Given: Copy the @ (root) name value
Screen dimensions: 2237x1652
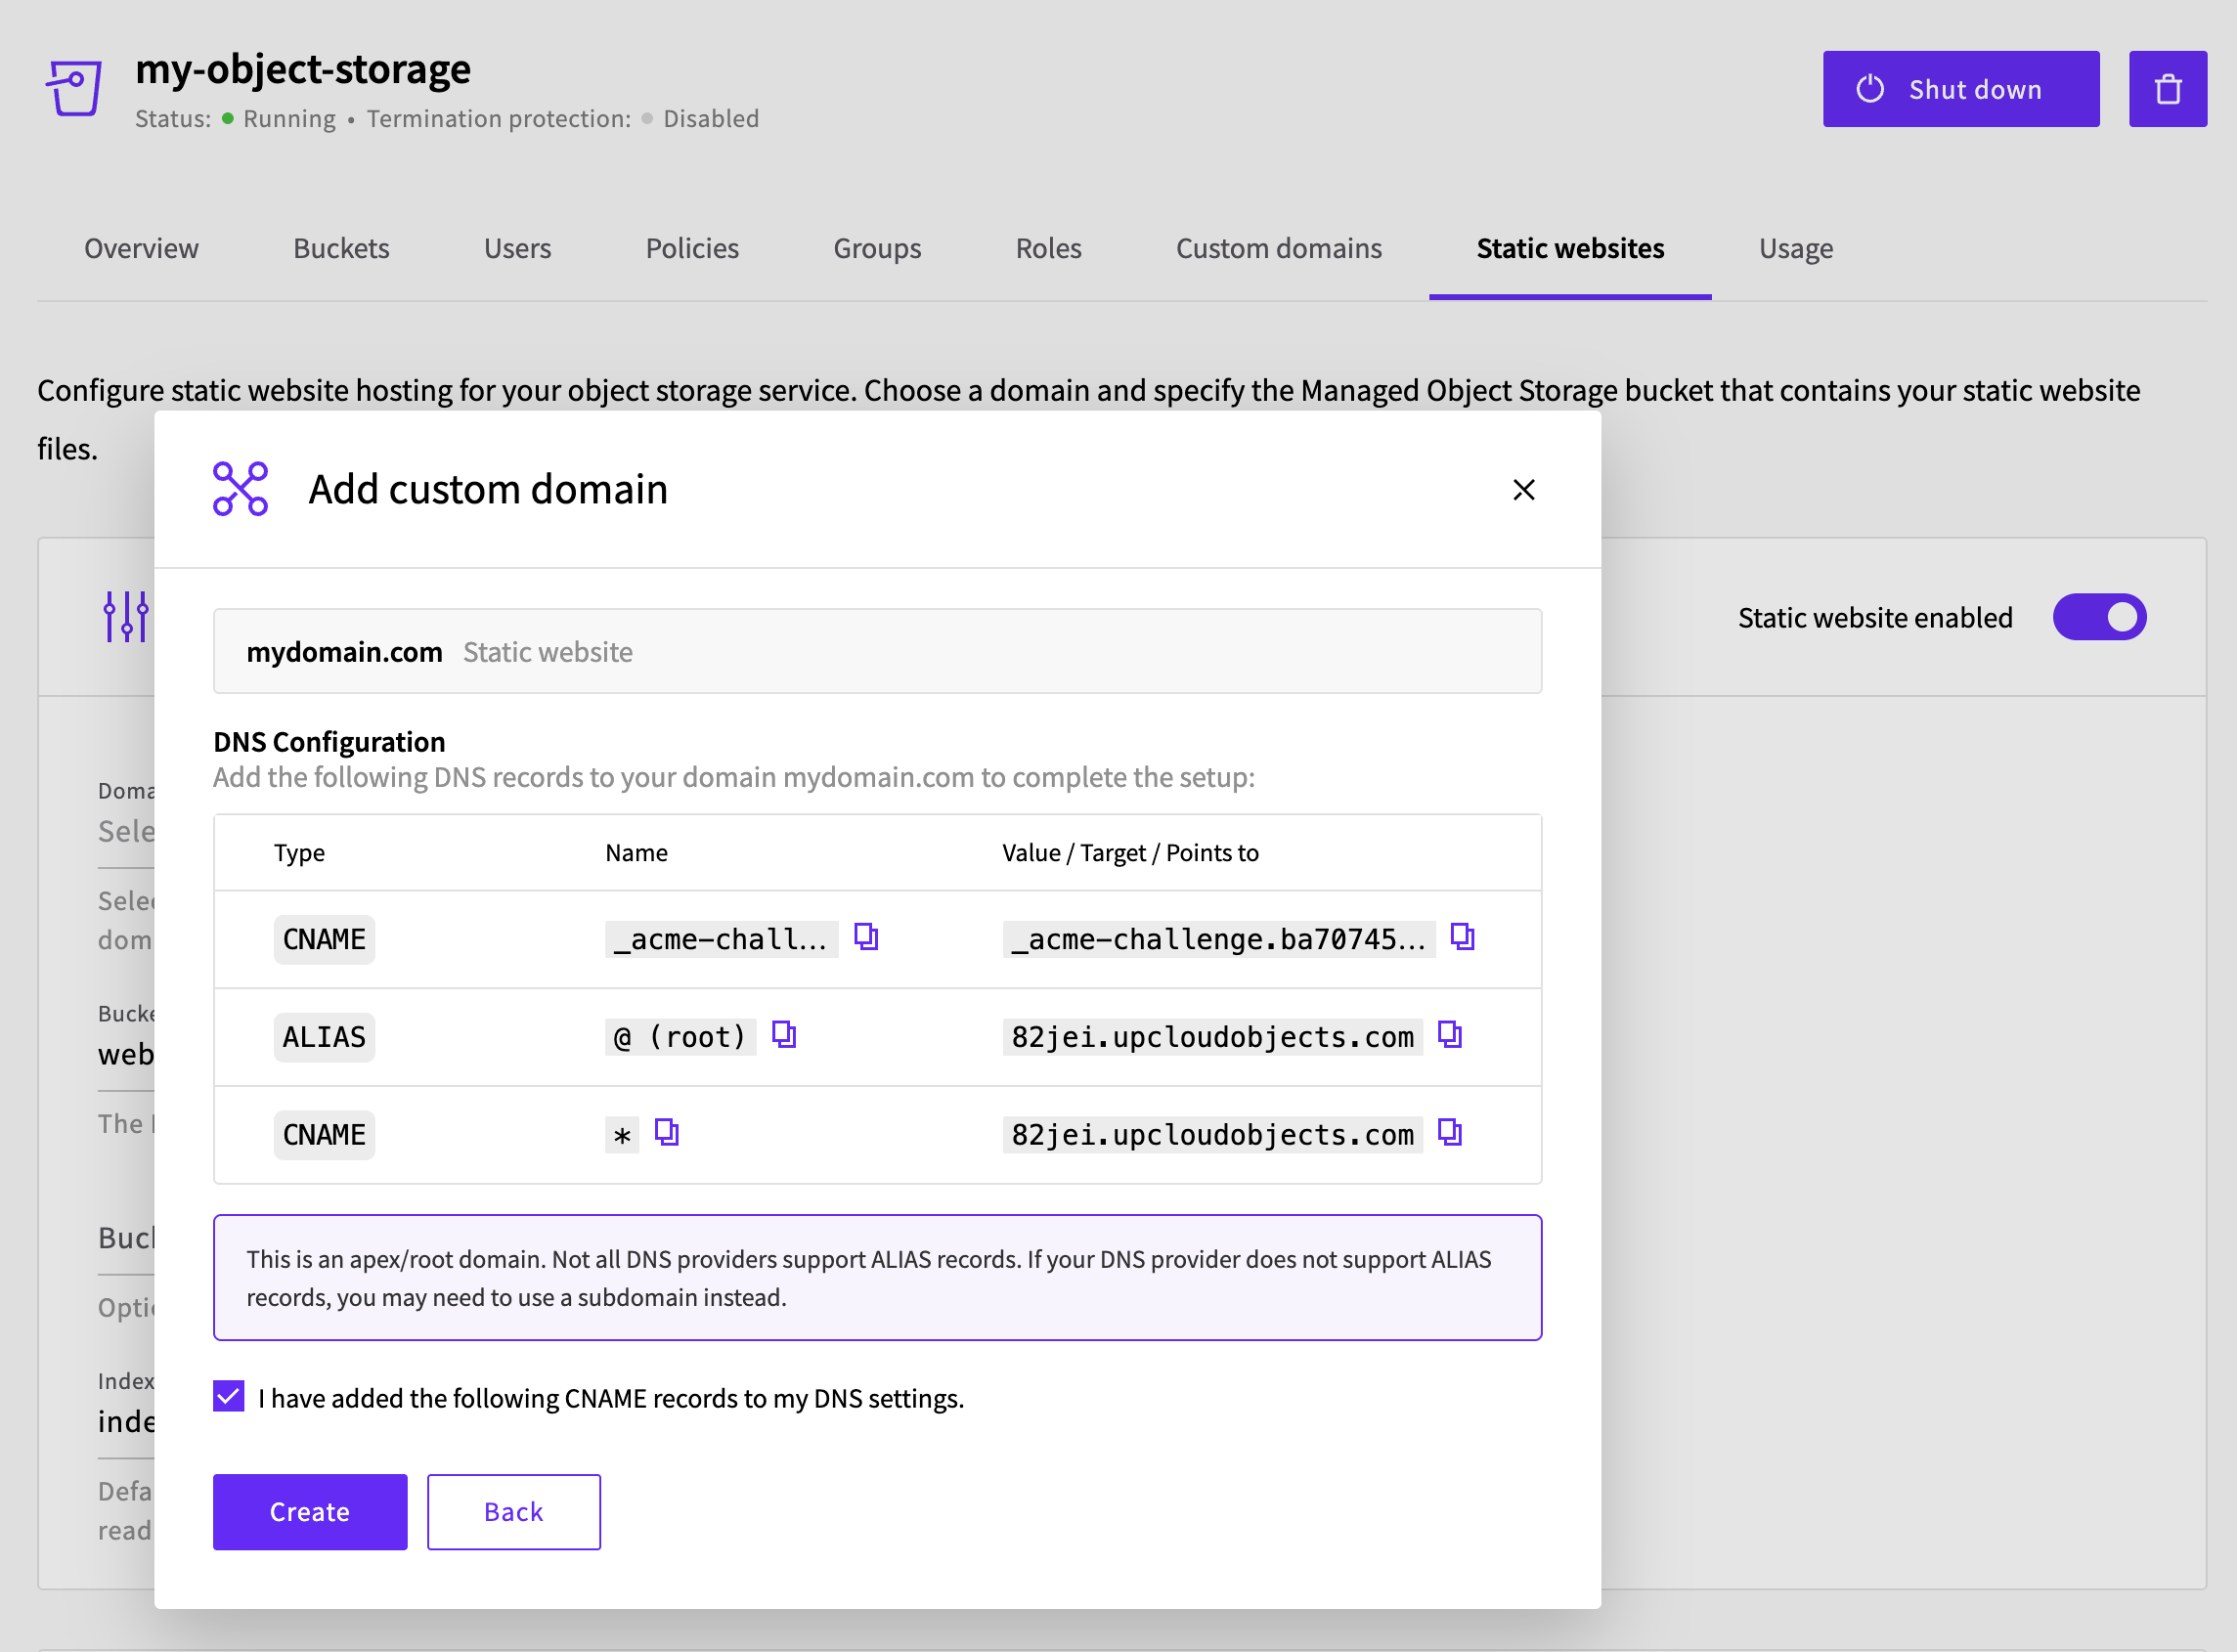Looking at the screenshot, I should (784, 1035).
